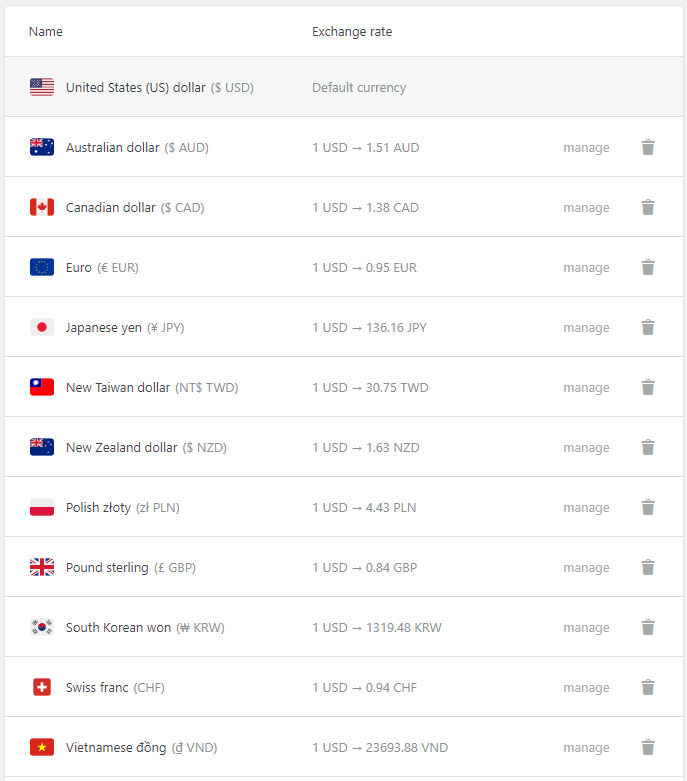Viewport: 687px width, 781px height.
Task: Select the Exchange rate column header
Action: (x=352, y=31)
